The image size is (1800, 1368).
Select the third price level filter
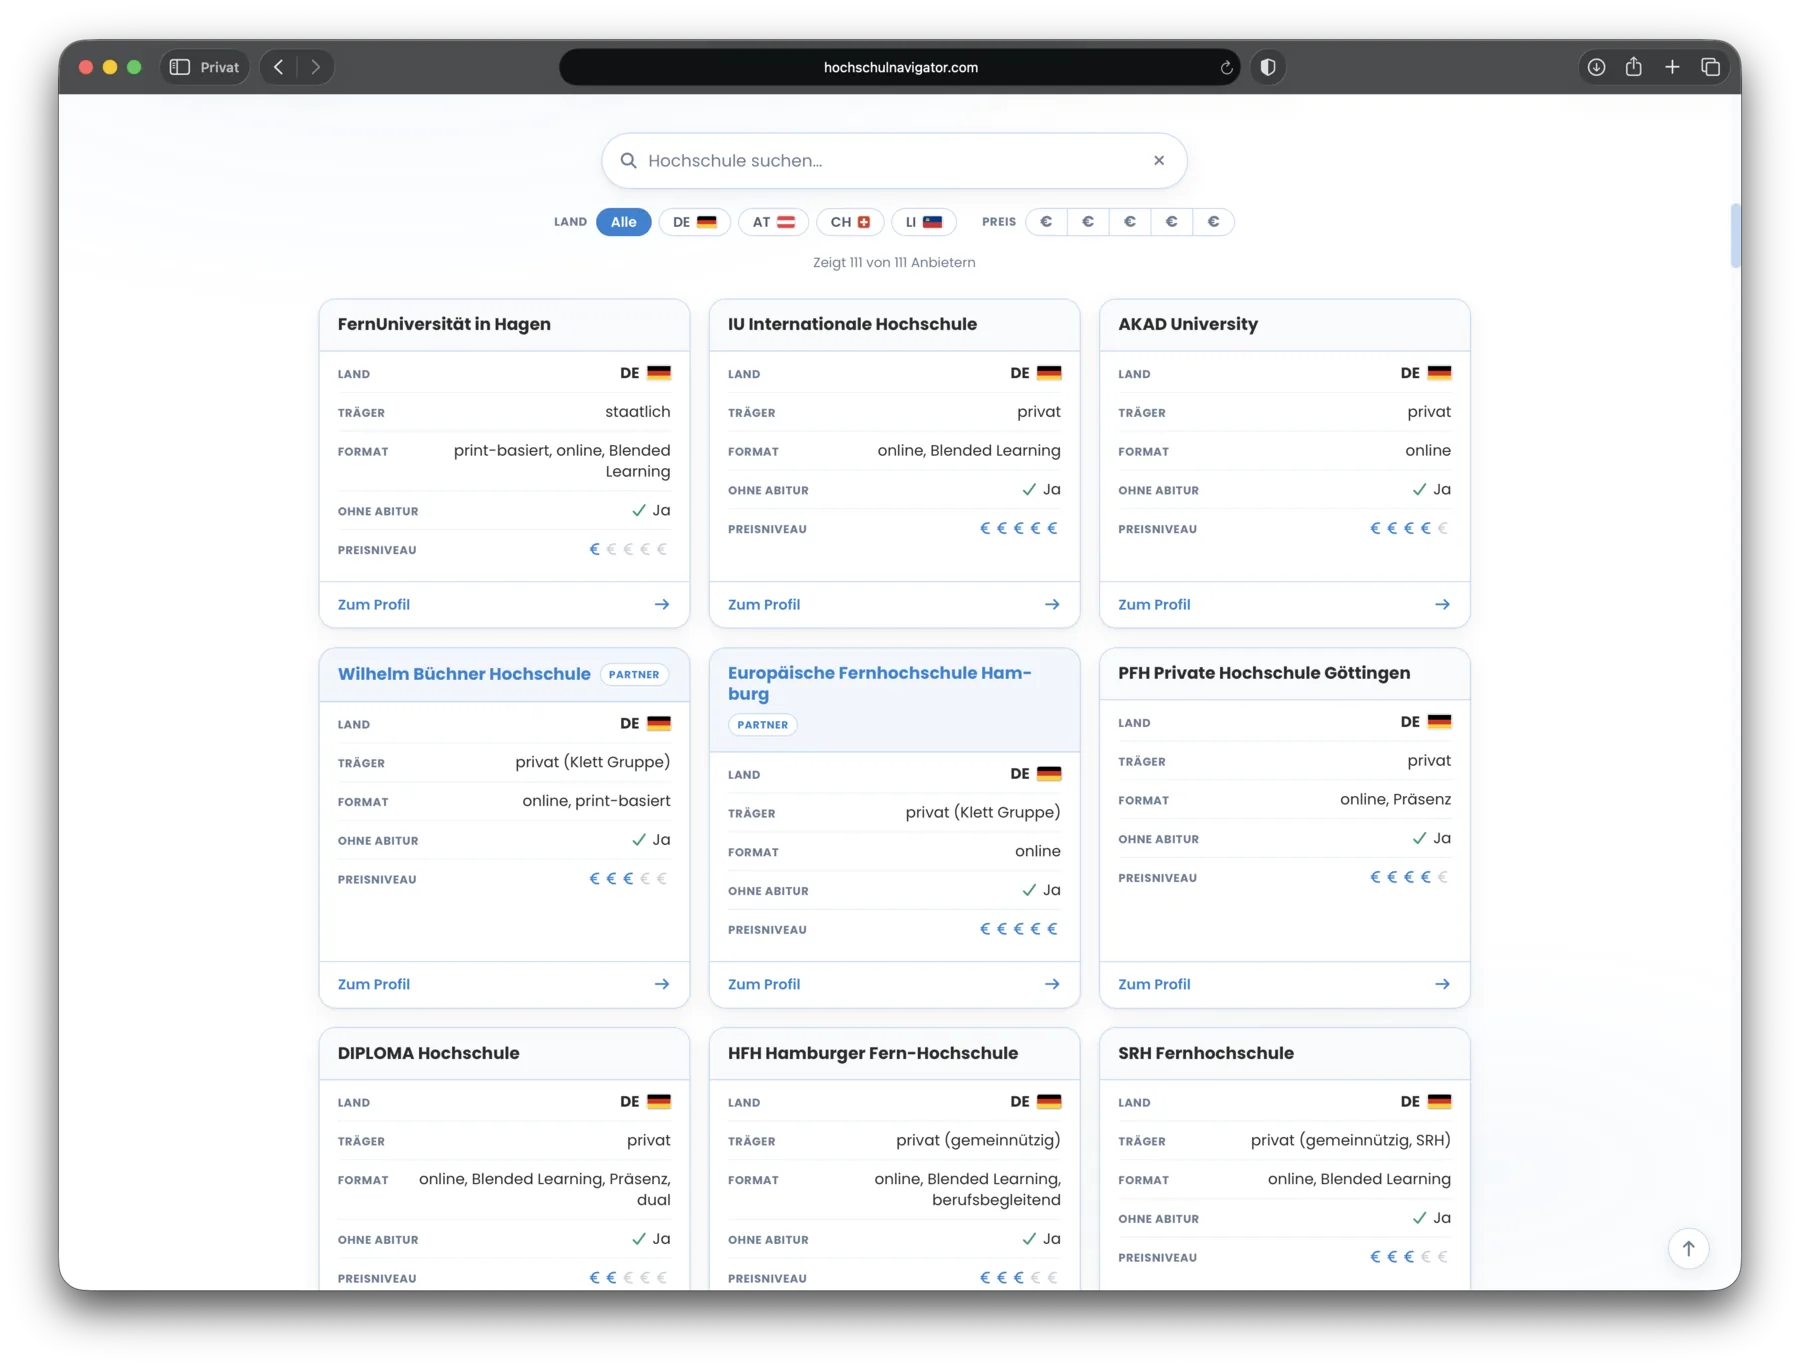[x=1130, y=222]
